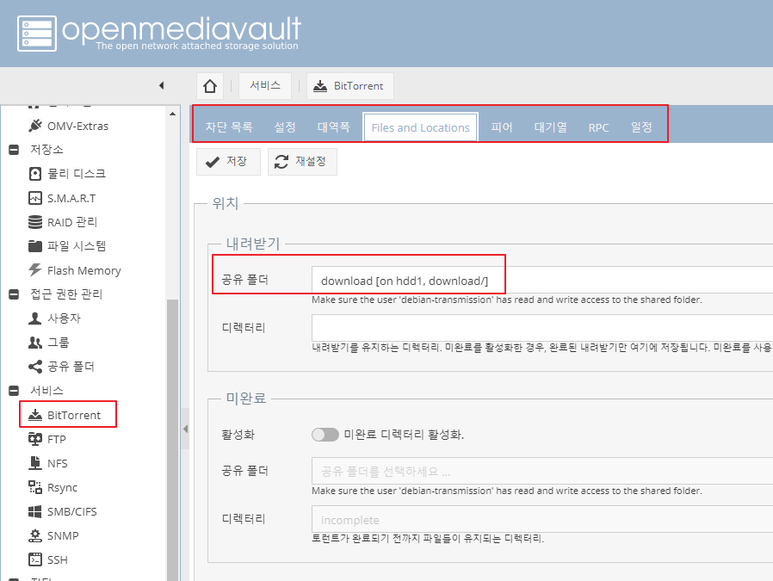Click the checkmark icon on 저장
Image resolution: width=773 pixels, height=581 pixels.
(x=212, y=162)
